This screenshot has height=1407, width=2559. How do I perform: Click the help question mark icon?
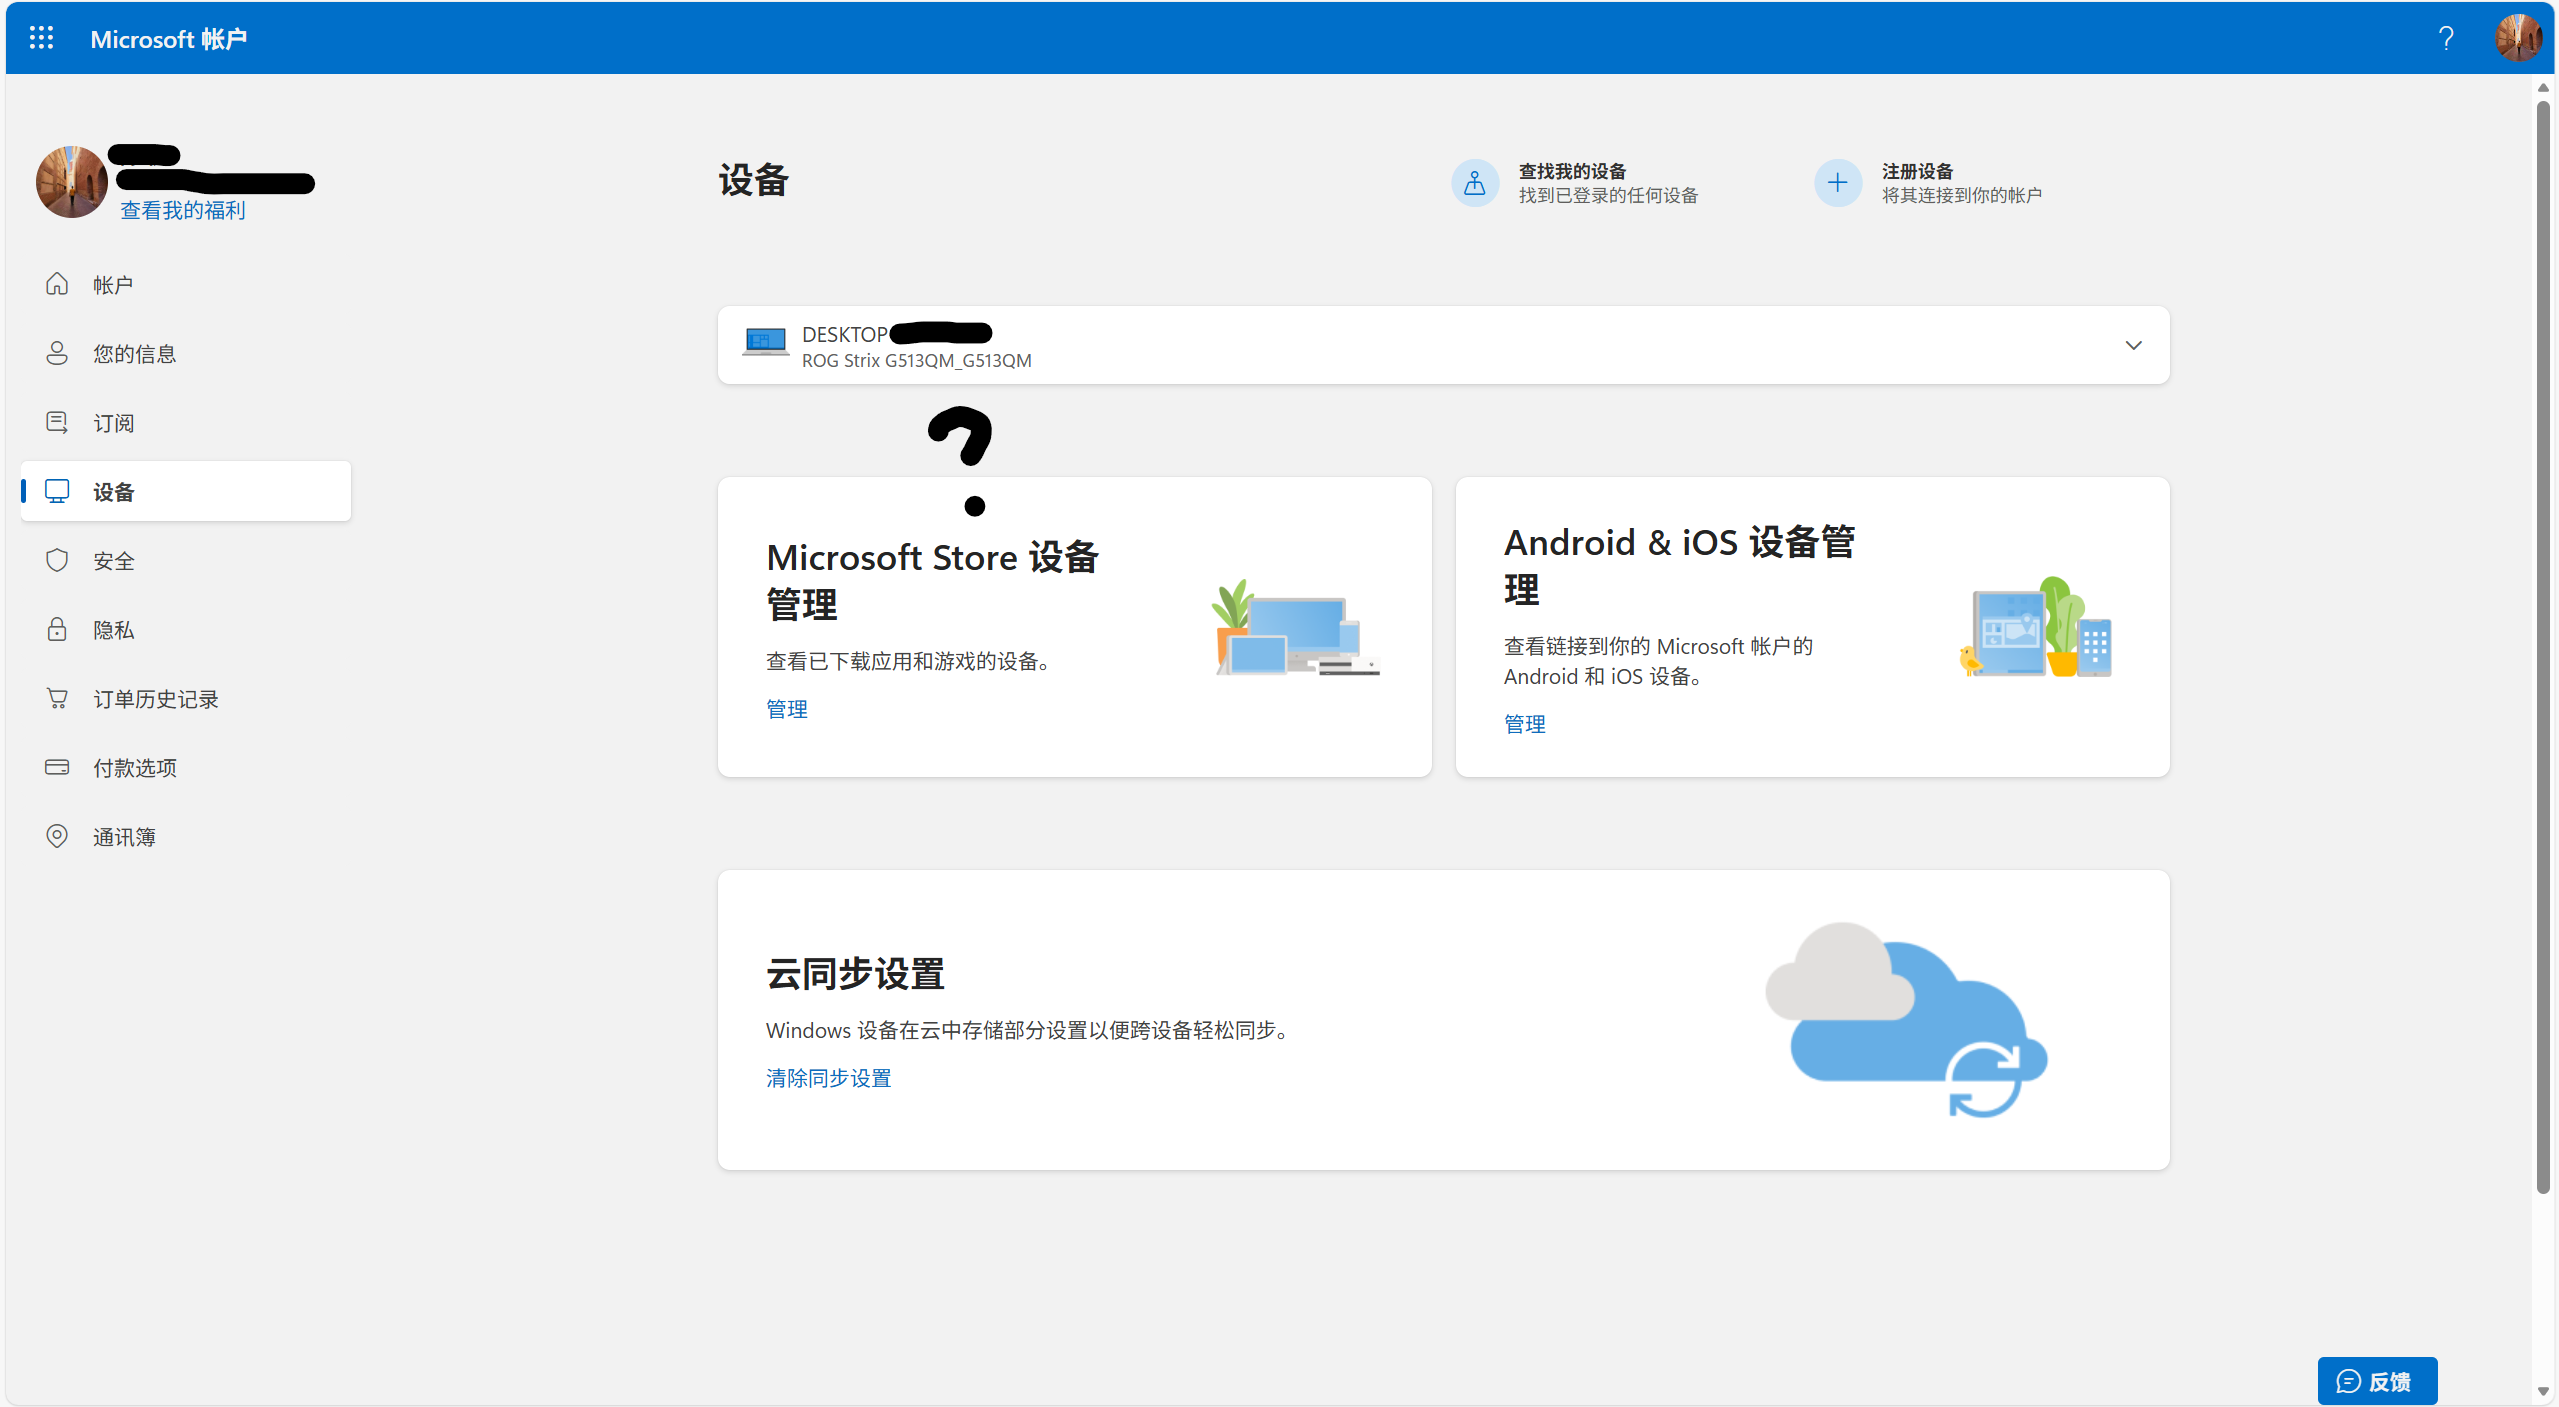click(2445, 38)
